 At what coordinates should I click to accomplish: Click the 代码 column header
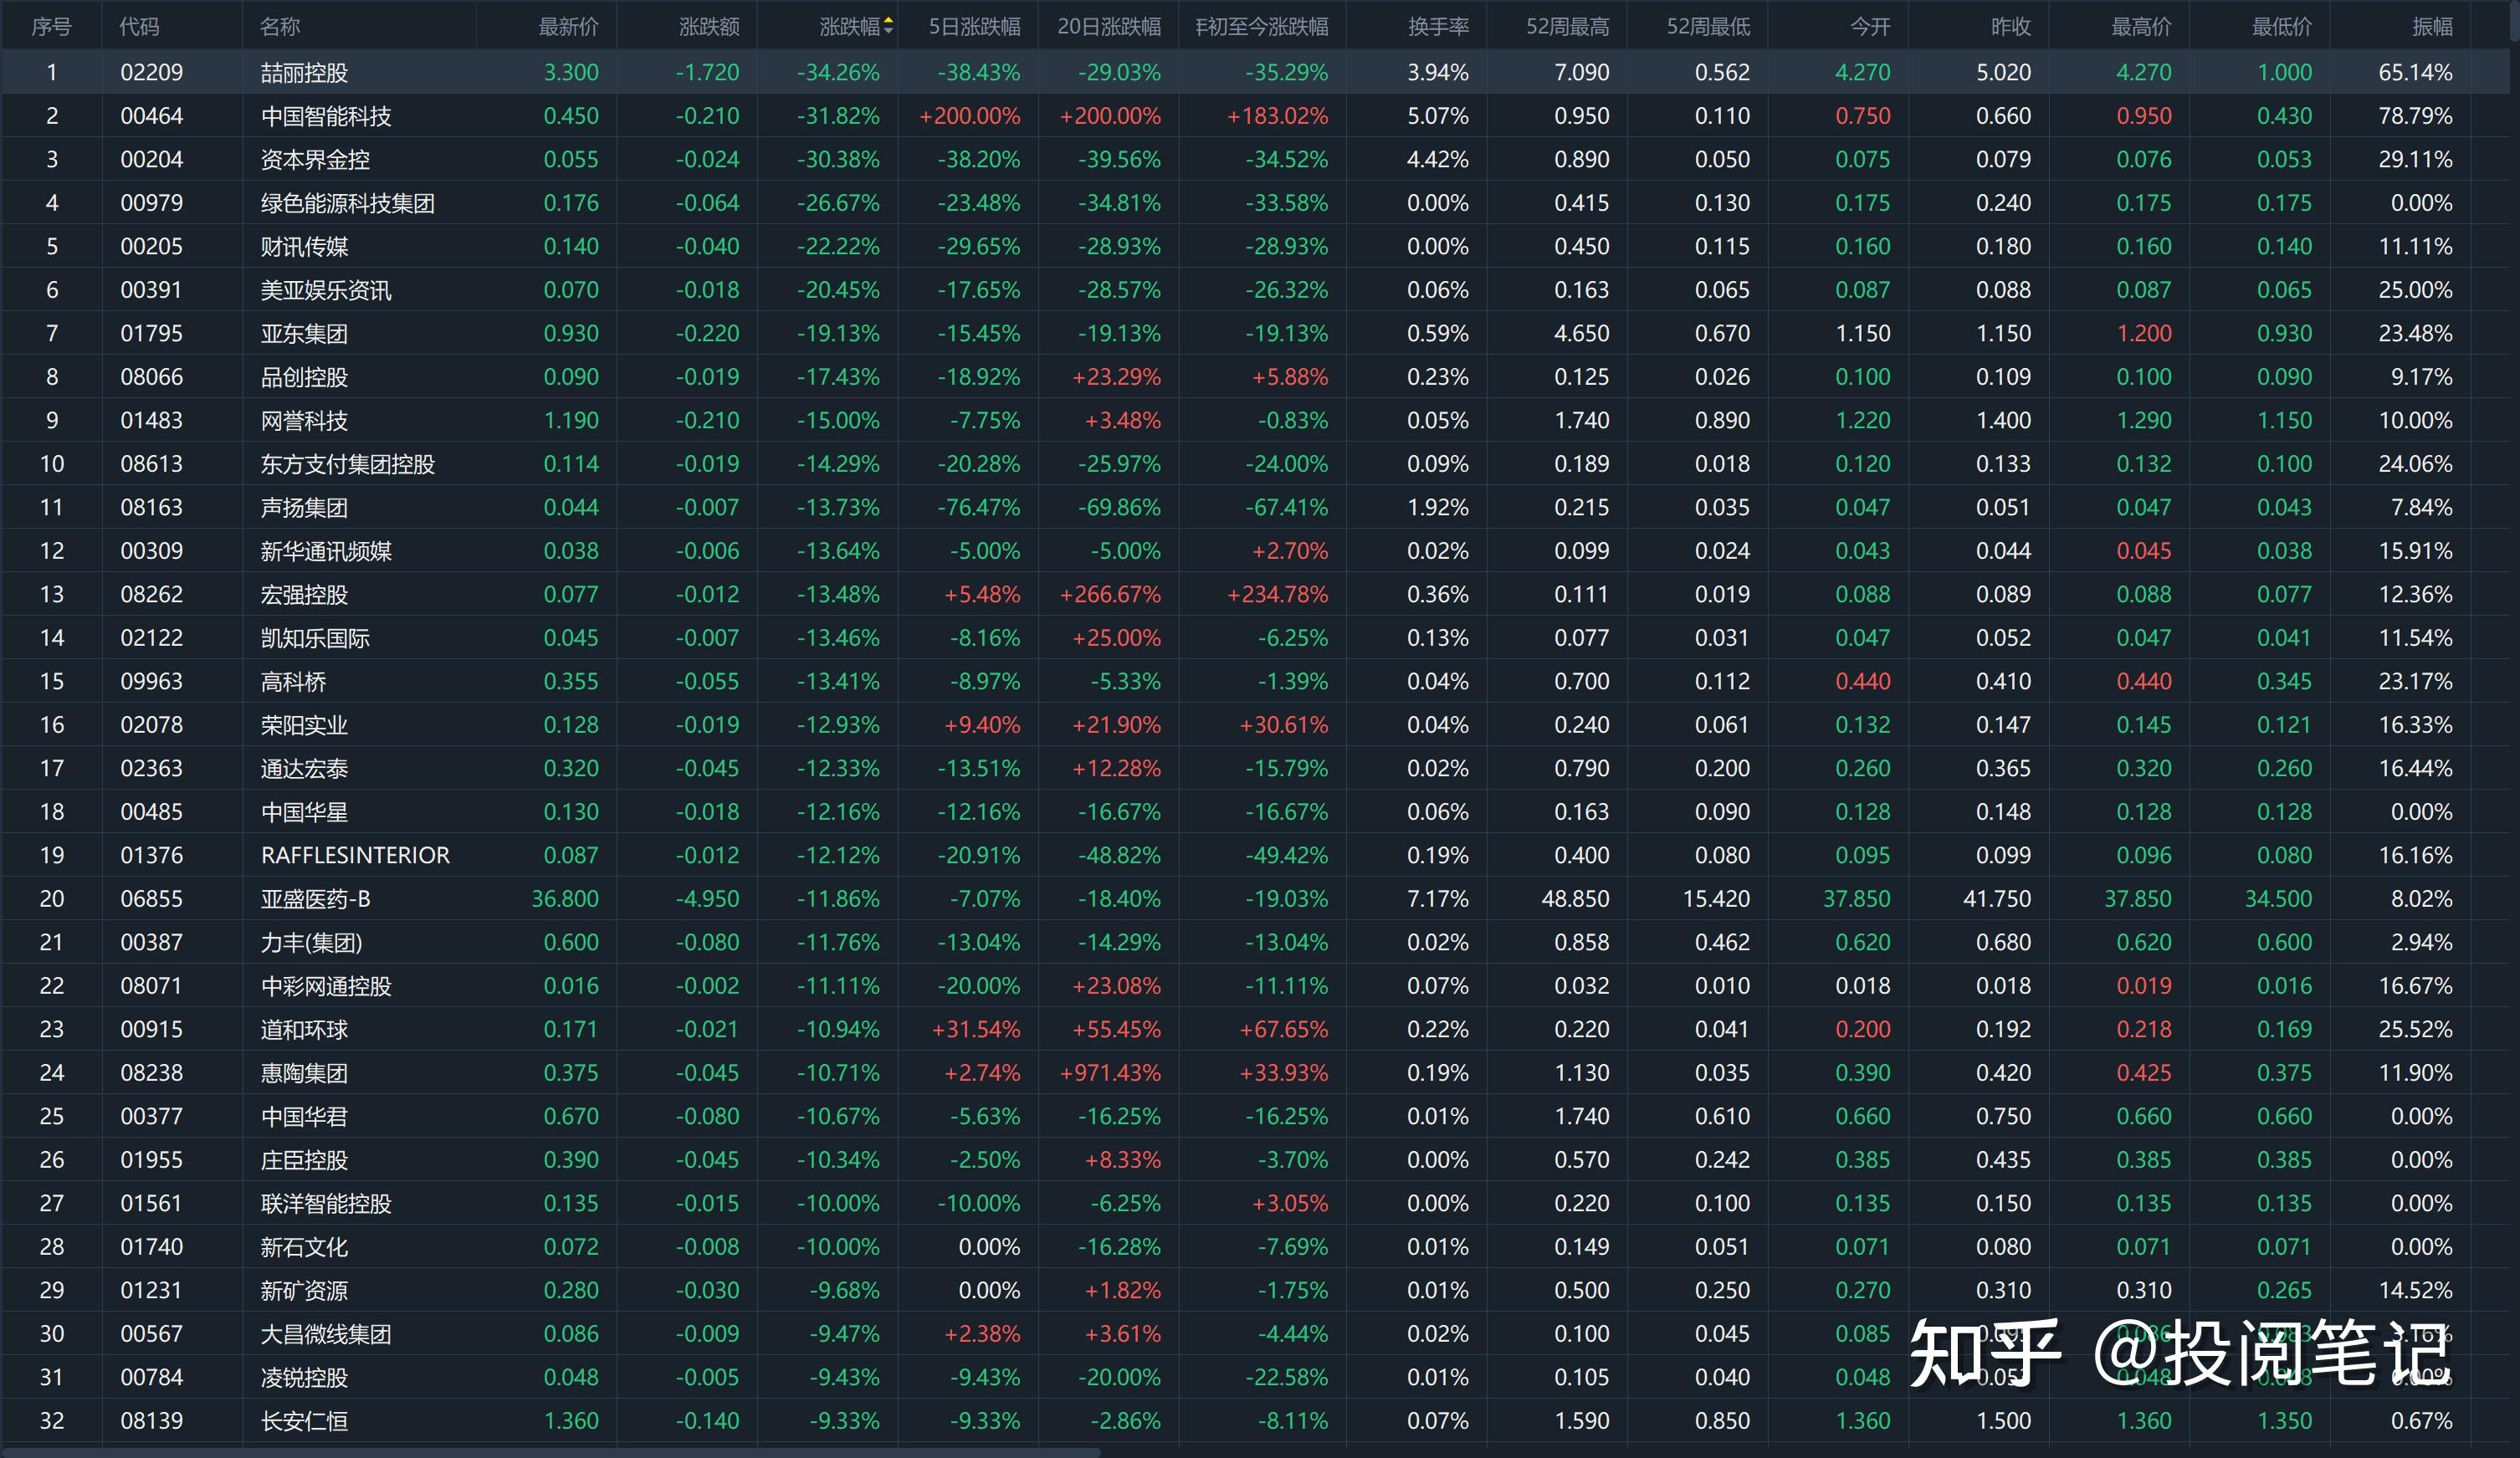pos(139,27)
